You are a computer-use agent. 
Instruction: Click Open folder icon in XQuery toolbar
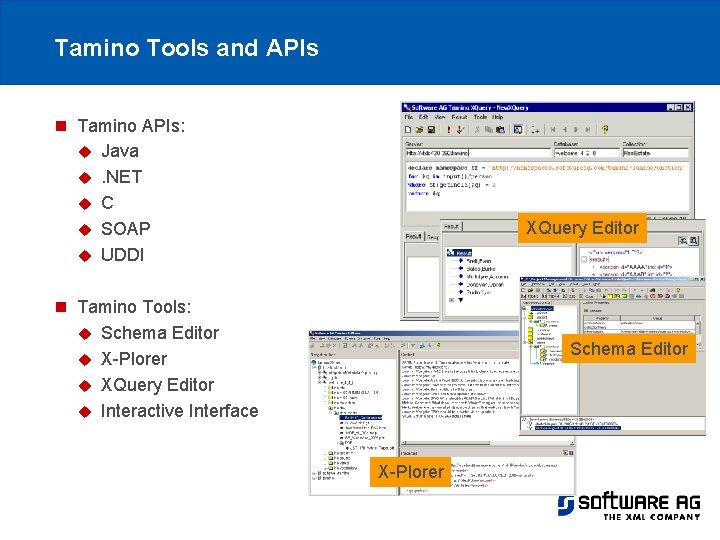click(x=419, y=130)
